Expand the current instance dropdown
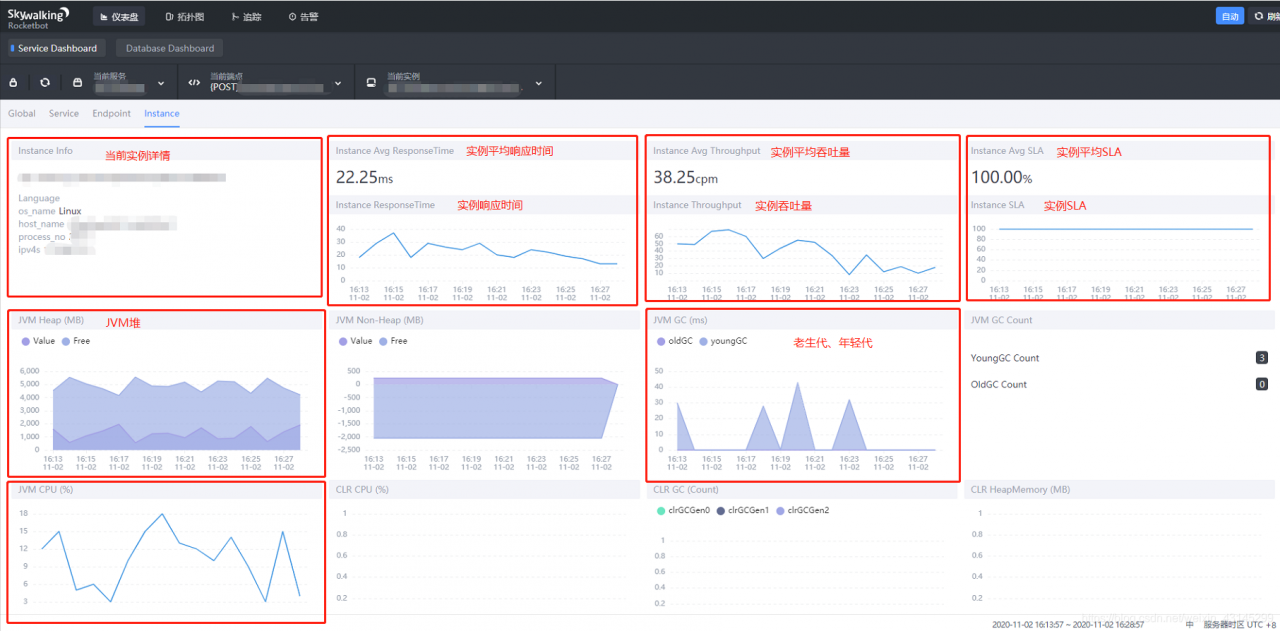 click(x=538, y=83)
